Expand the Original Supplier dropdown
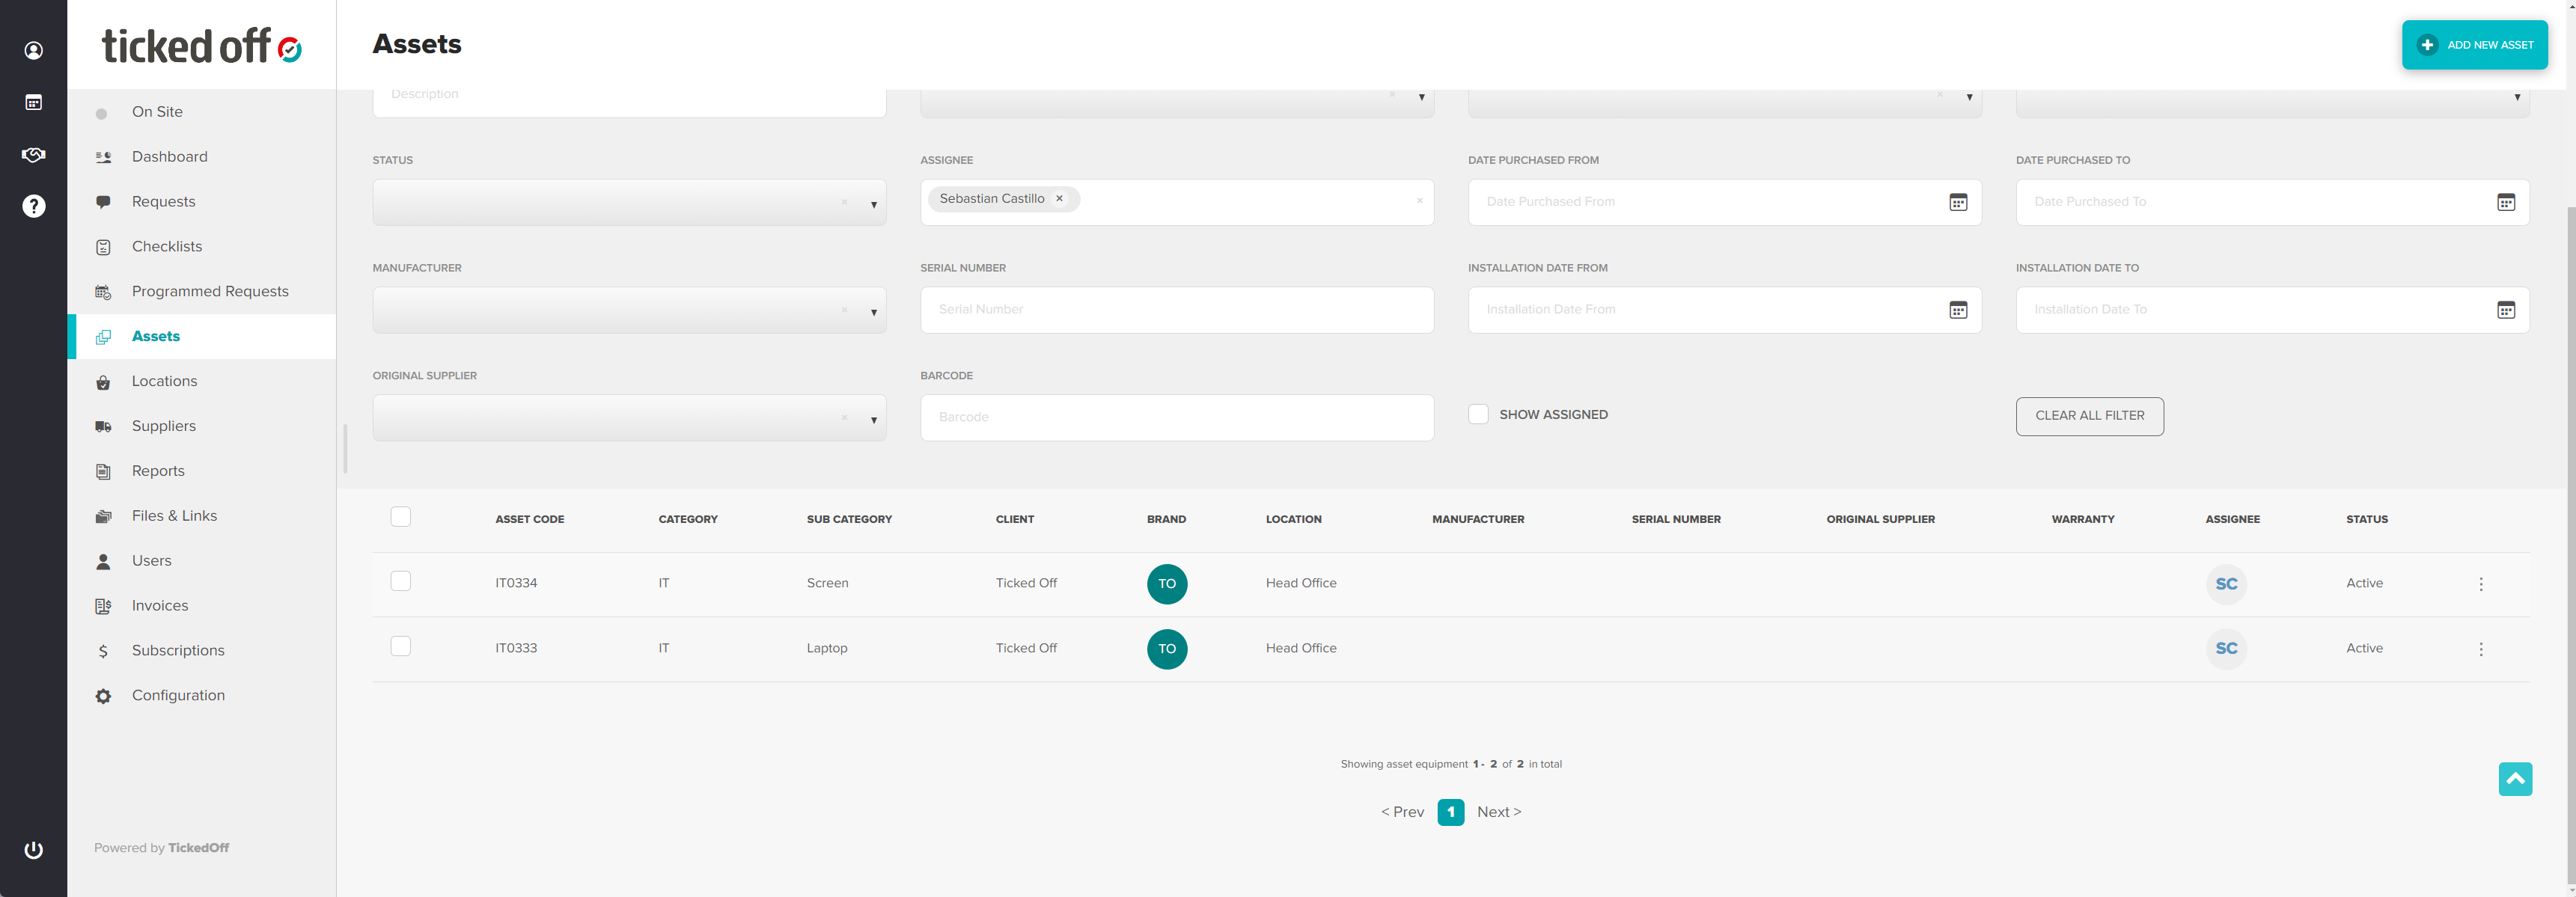 873,420
